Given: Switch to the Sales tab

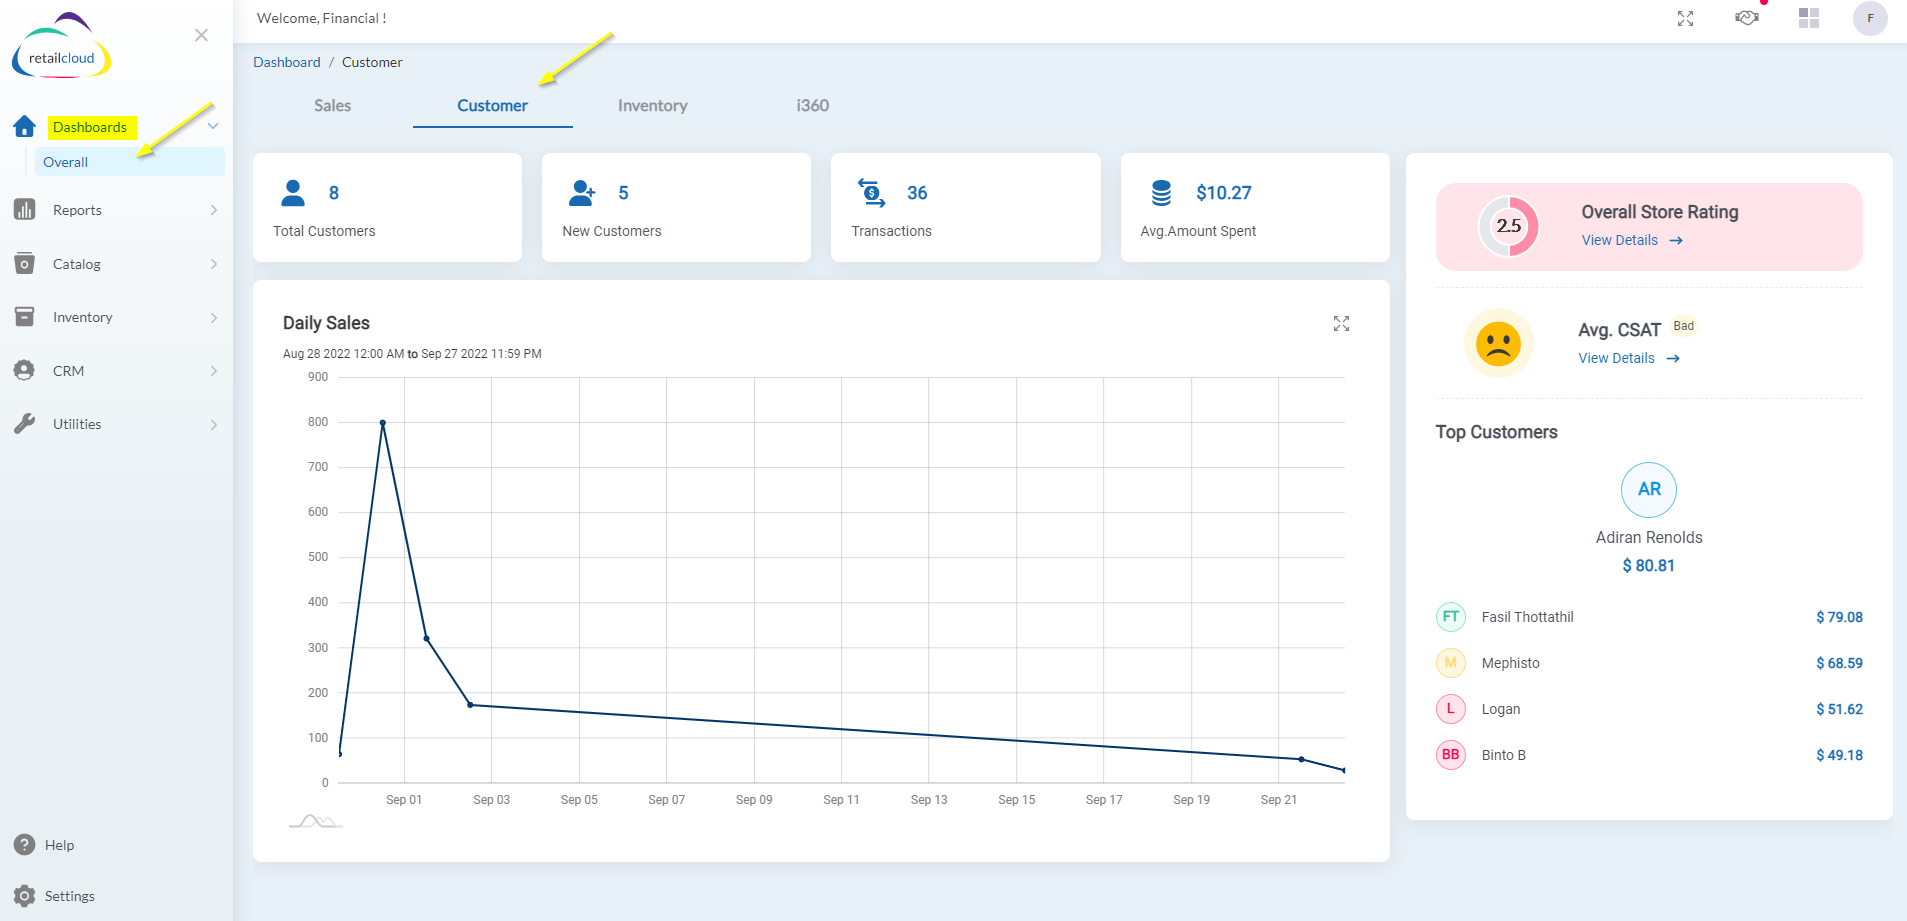Looking at the screenshot, I should [332, 106].
